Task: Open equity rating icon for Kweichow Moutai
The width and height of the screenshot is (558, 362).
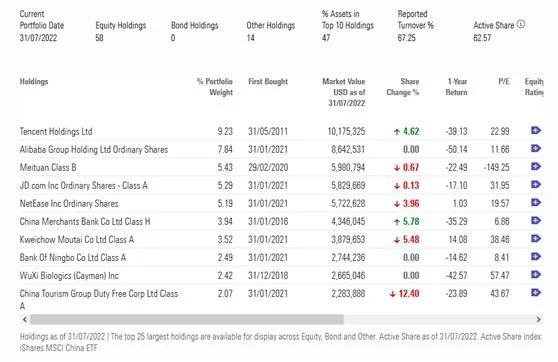Action: [x=536, y=238]
